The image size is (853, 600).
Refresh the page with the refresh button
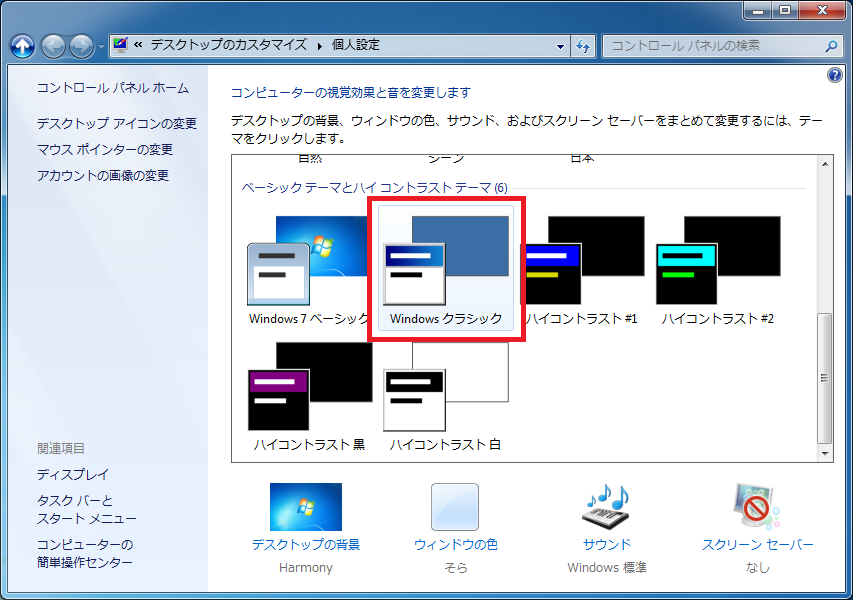pos(583,46)
